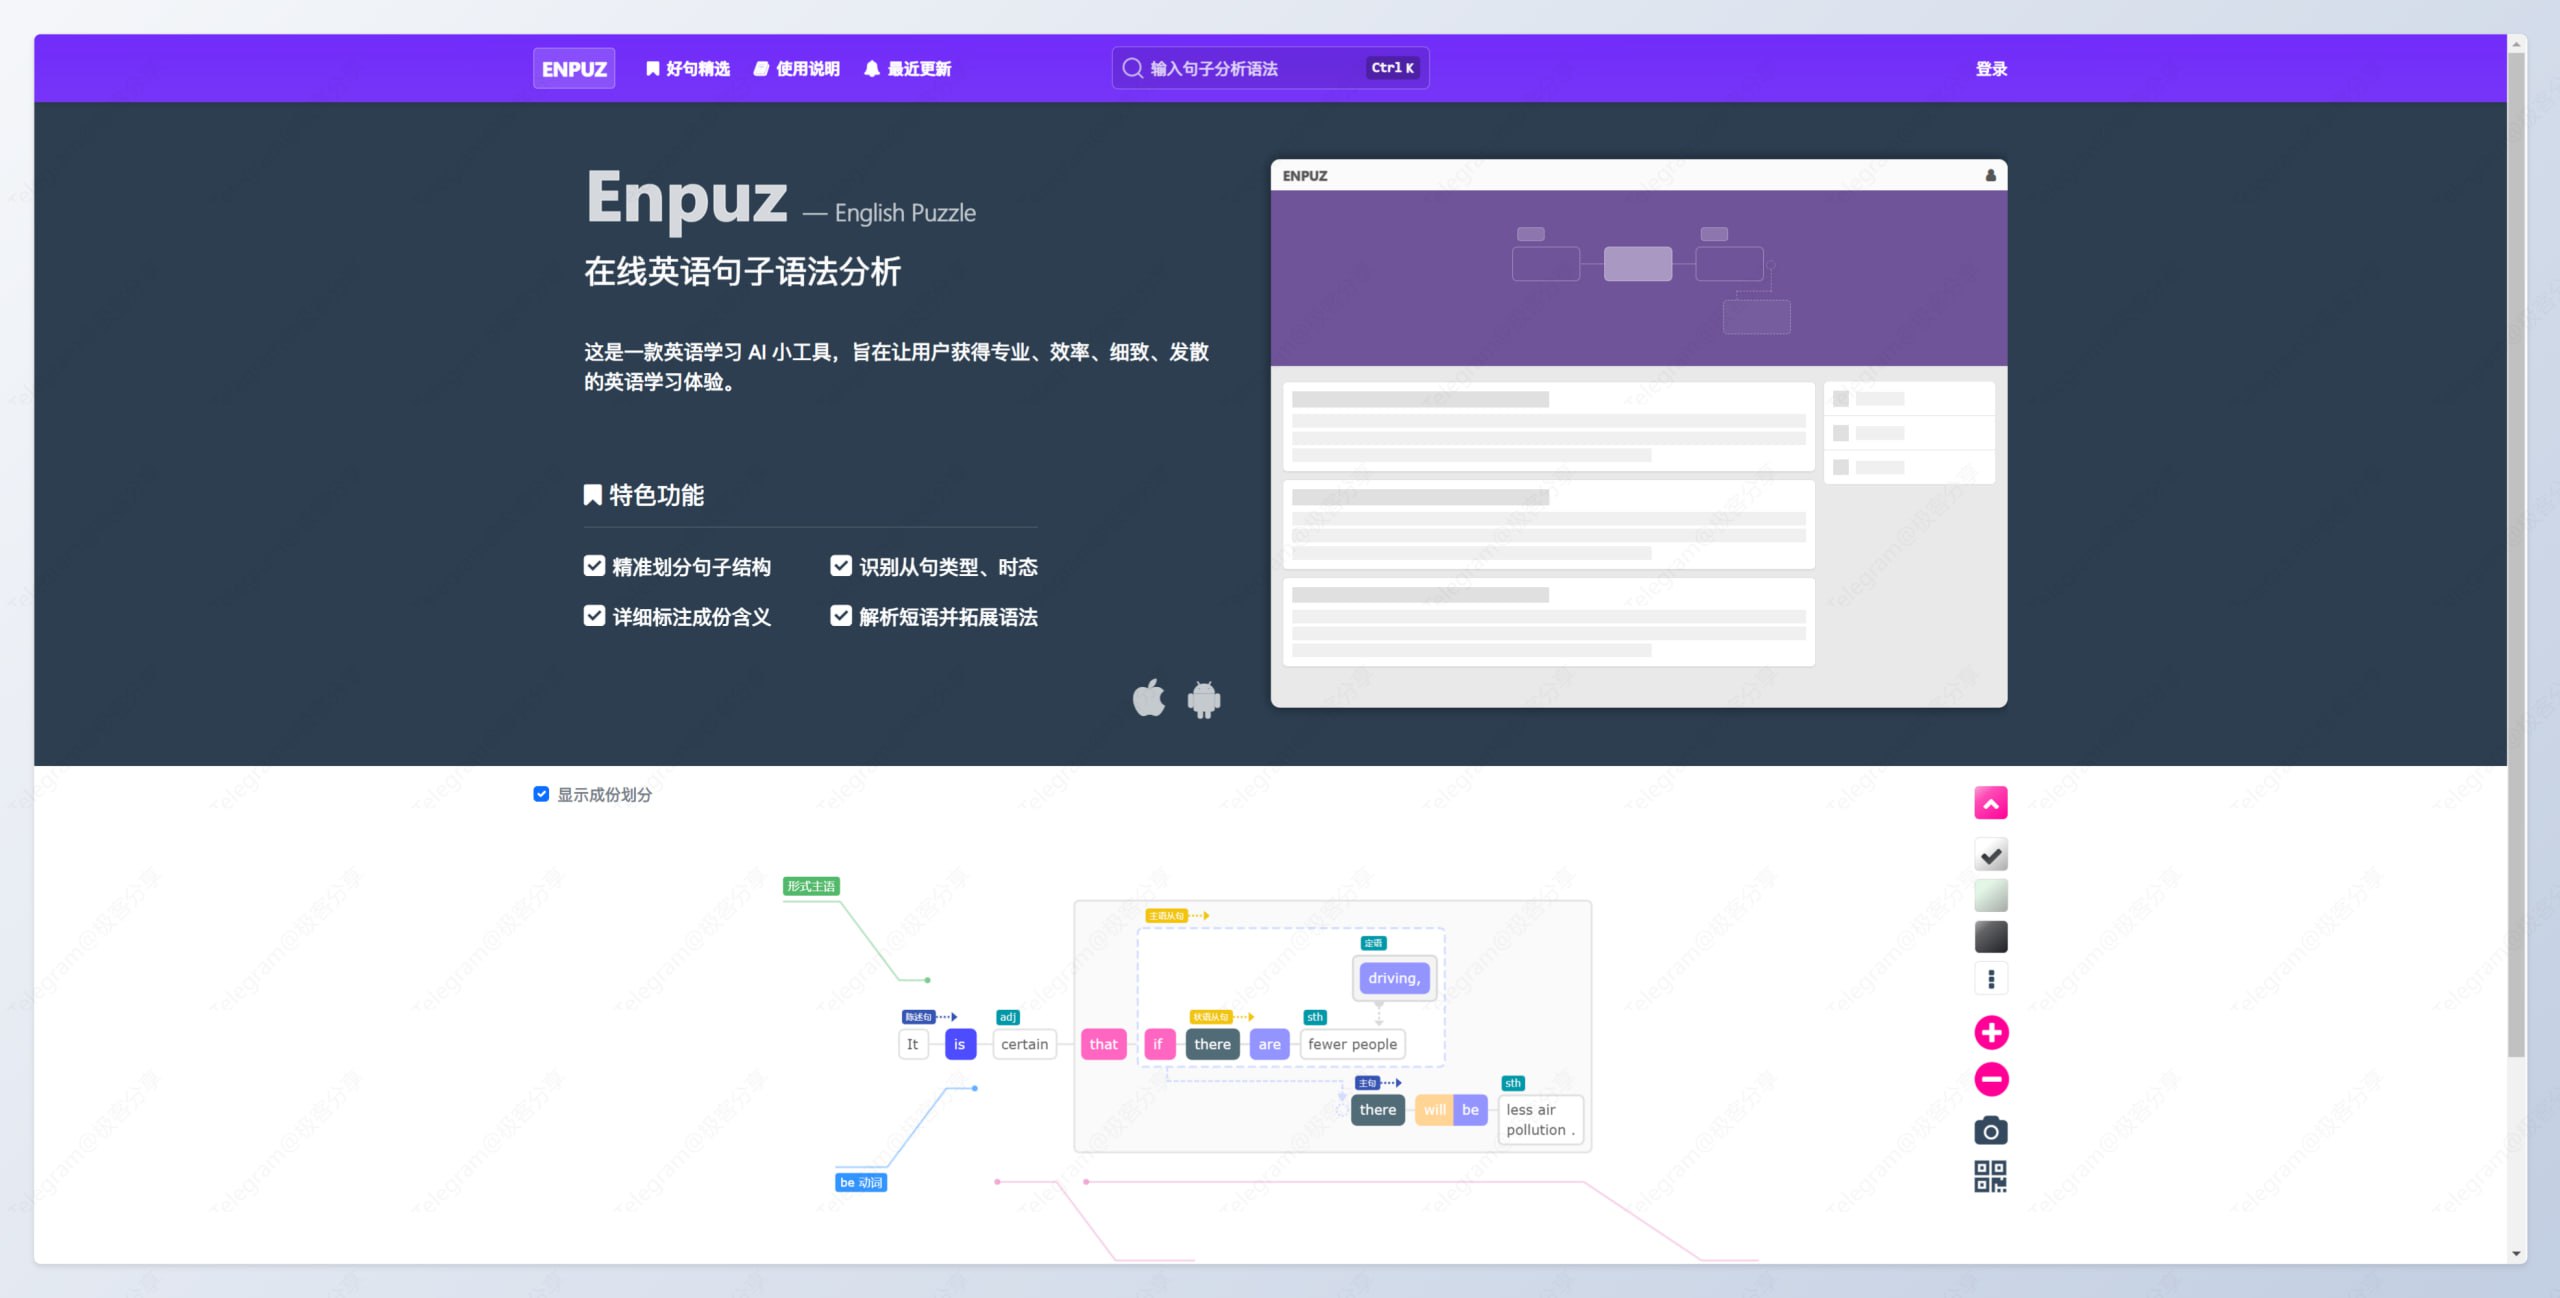The width and height of the screenshot is (2560, 1298).
Task: Open the 使用说明 menu item
Action: click(x=797, y=68)
